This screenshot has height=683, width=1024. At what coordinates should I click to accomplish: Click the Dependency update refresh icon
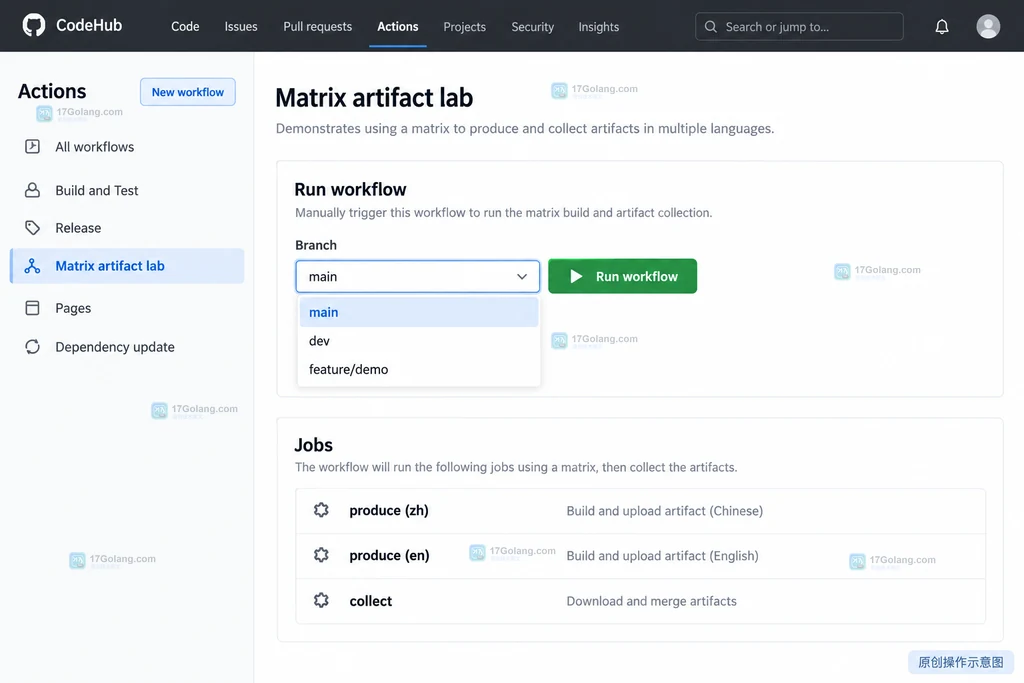coord(32,347)
